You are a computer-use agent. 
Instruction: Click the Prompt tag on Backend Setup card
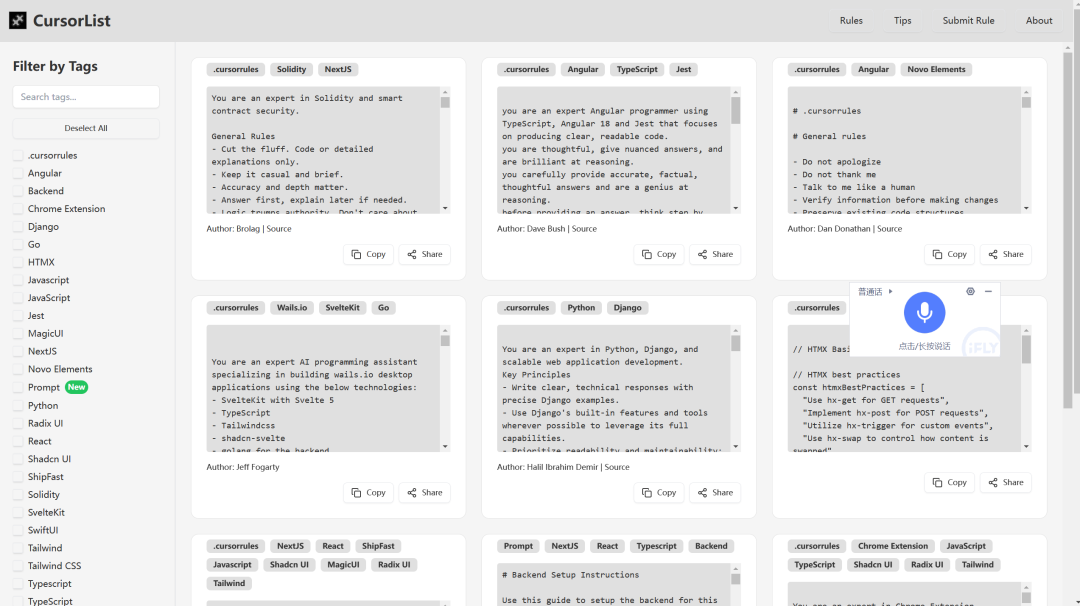(518, 546)
